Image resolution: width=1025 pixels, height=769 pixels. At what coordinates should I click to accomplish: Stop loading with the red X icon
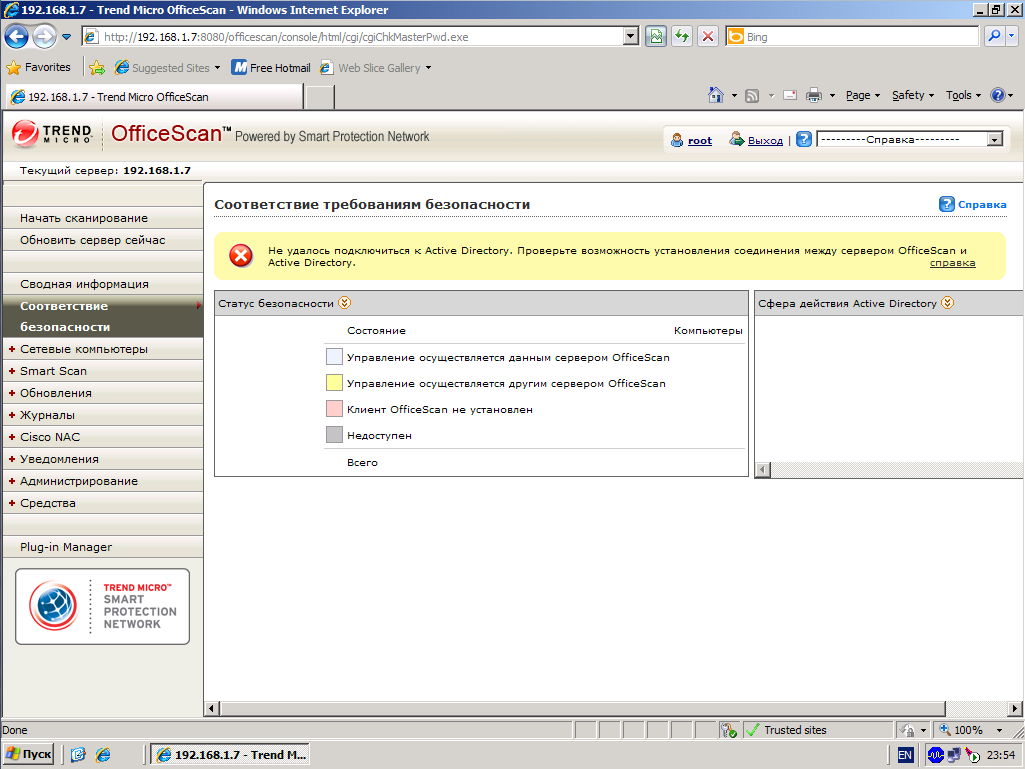(x=707, y=37)
